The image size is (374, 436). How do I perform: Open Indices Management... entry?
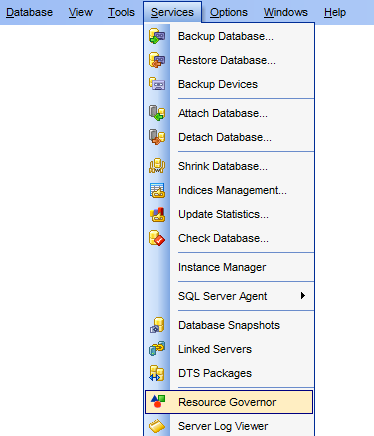pyautogui.click(x=229, y=190)
